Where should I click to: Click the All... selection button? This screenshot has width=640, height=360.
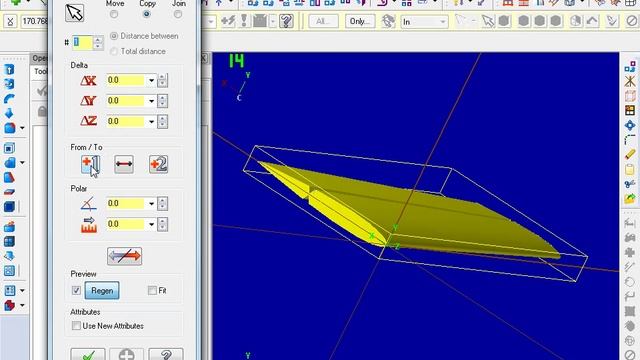point(323,21)
